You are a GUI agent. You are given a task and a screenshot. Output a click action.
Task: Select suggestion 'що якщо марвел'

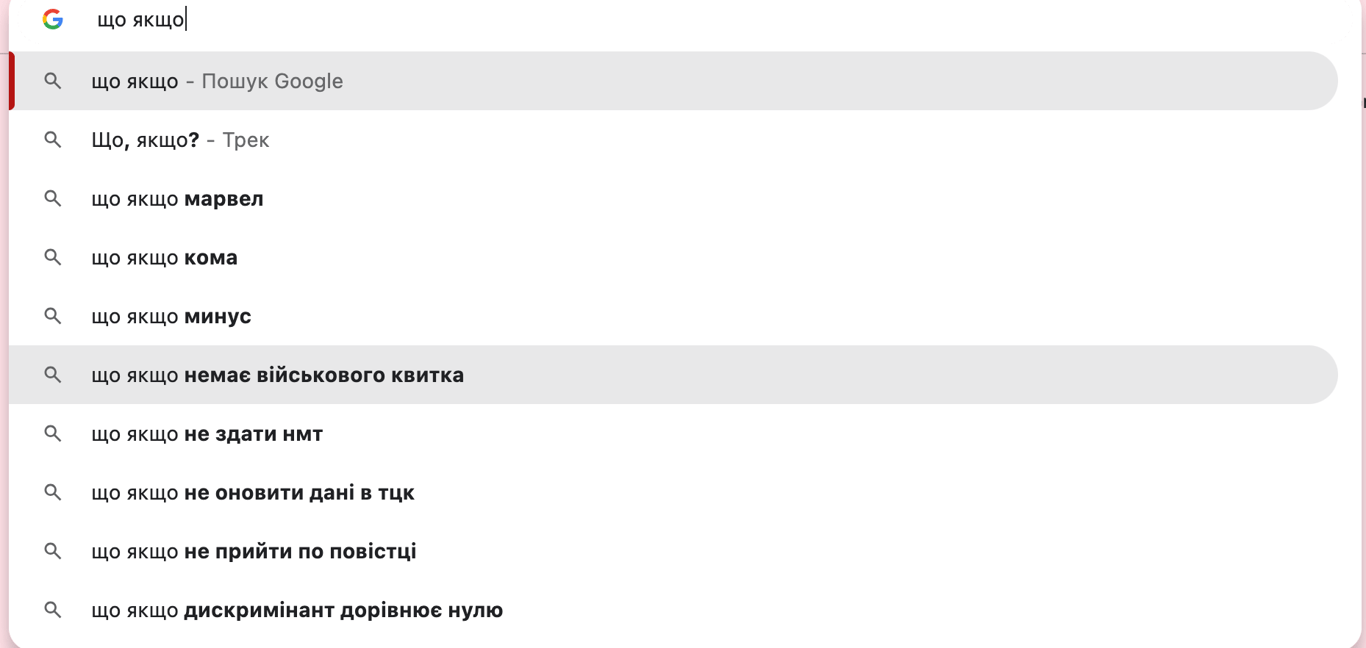177,199
